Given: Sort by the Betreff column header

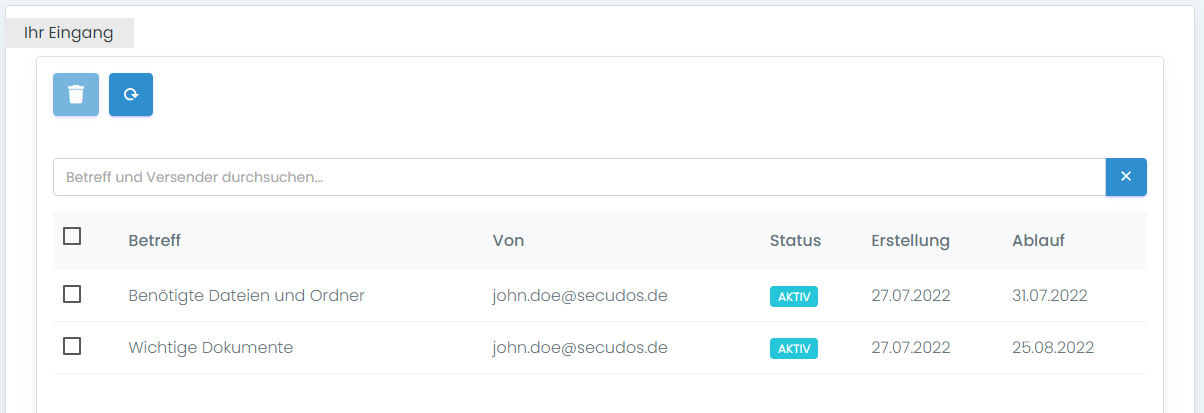Looking at the screenshot, I should pos(154,241).
